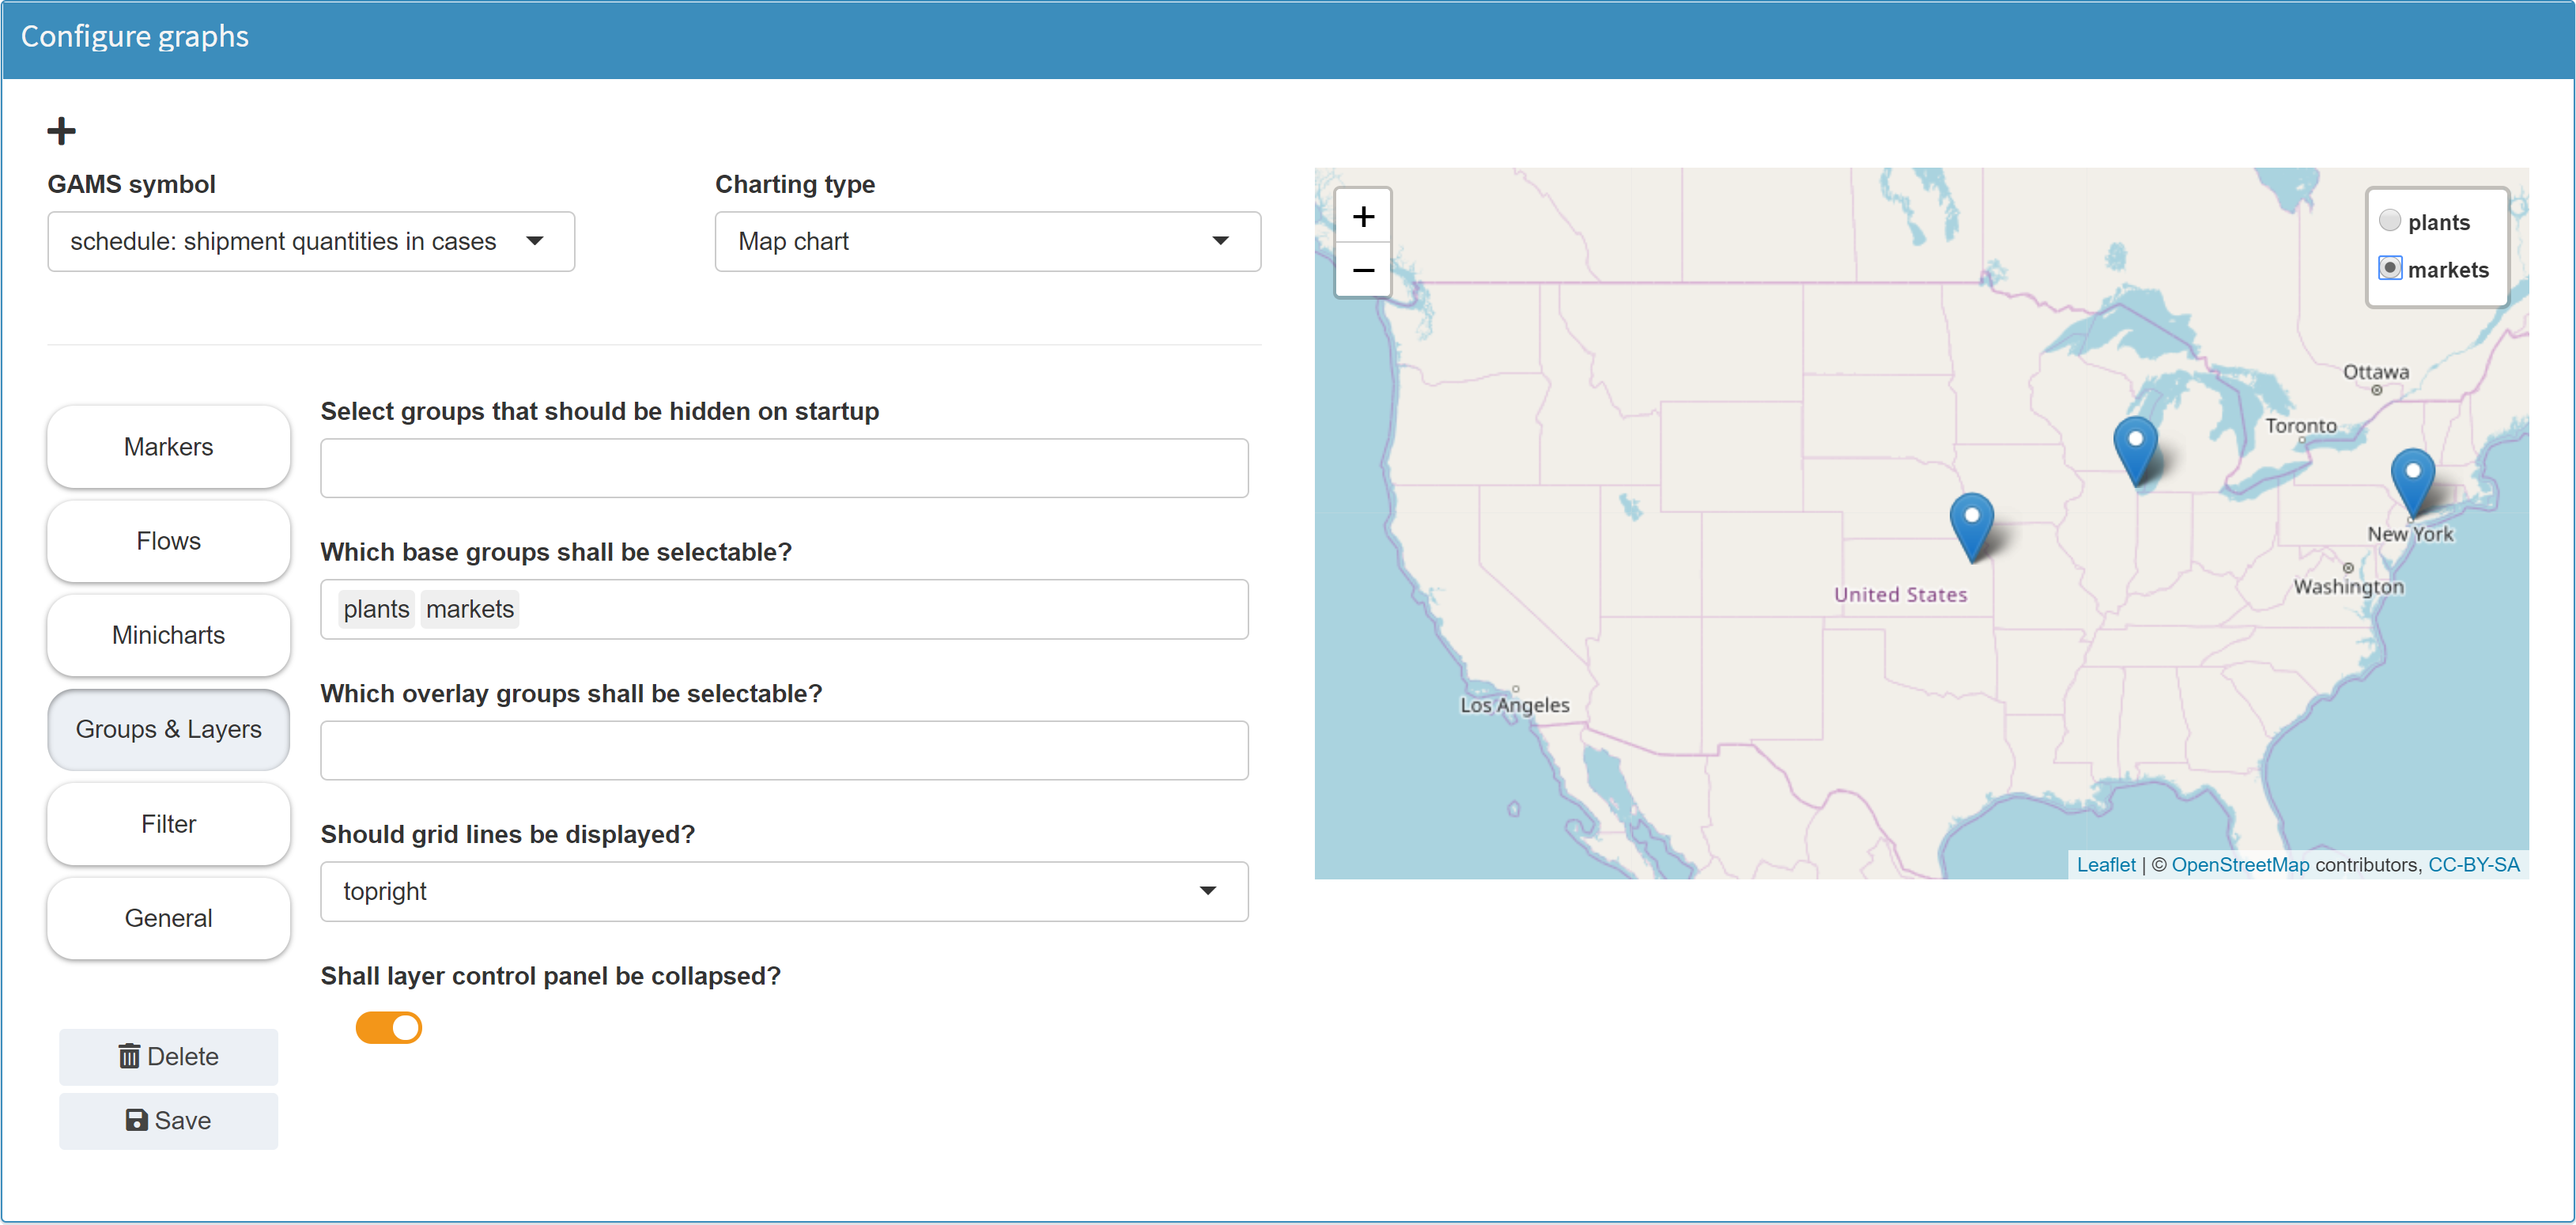2576x1225 pixels.
Task: Click the Delete button with trash icon
Action: coord(168,1056)
